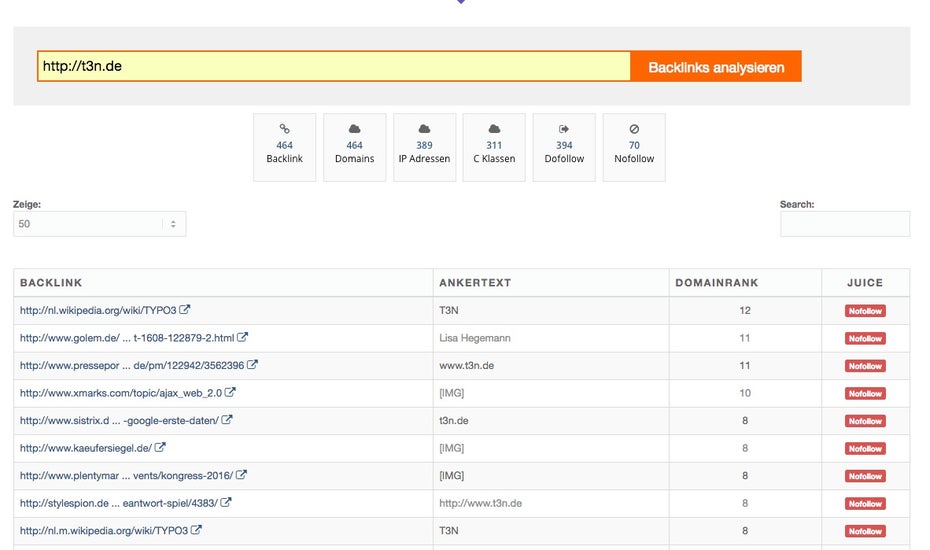Click the arrow icon above Dofollow
This screenshot has width=930, height=550.
[x=564, y=129]
